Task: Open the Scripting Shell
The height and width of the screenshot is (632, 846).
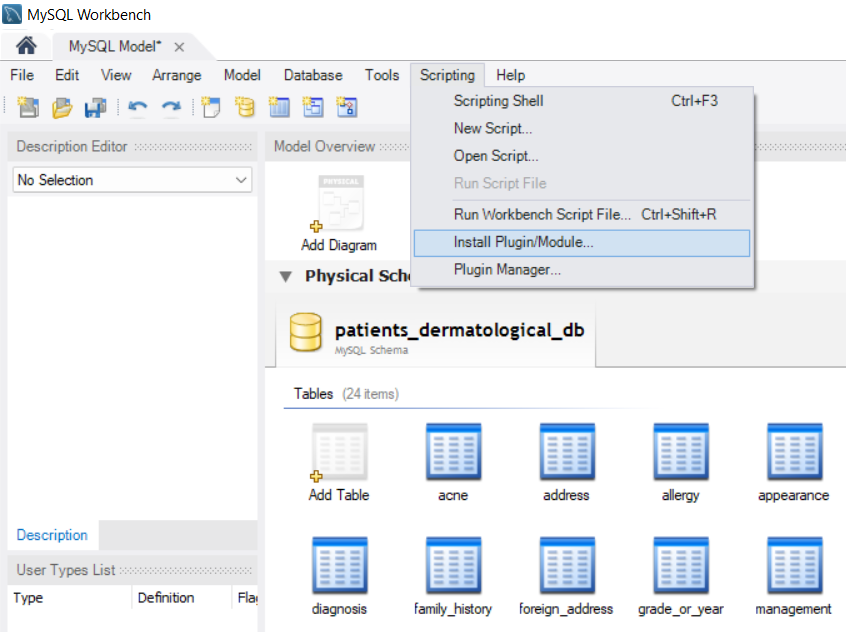Action: (498, 100)
